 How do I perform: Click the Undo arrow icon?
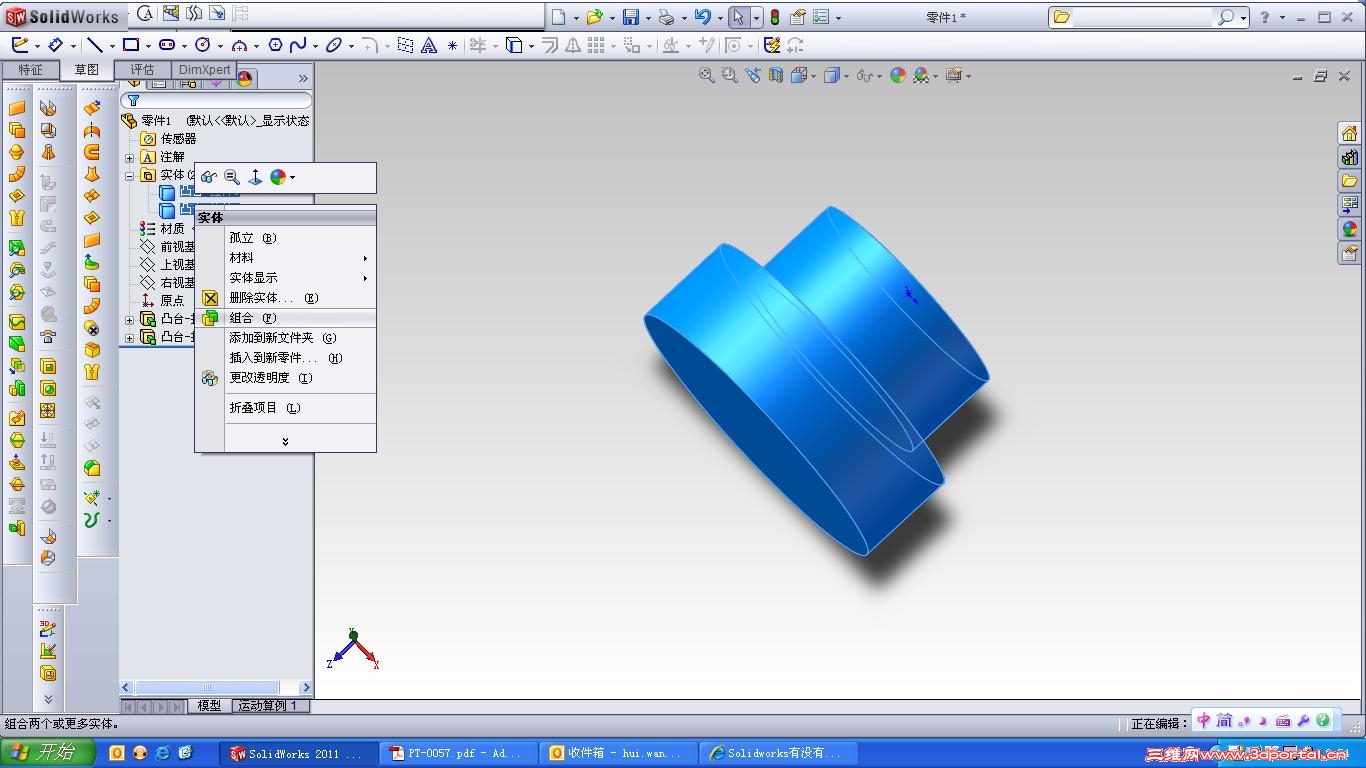coord(702,17)
